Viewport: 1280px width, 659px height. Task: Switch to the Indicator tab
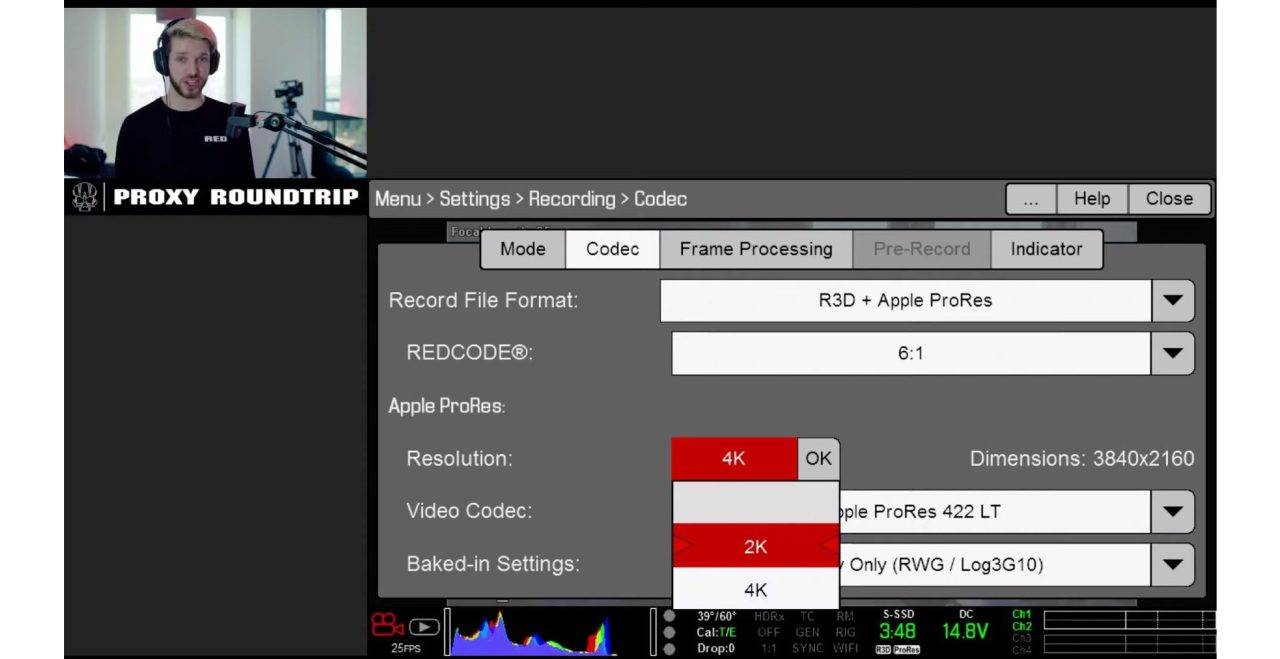pyautogui.click(x=1046, y=249)
